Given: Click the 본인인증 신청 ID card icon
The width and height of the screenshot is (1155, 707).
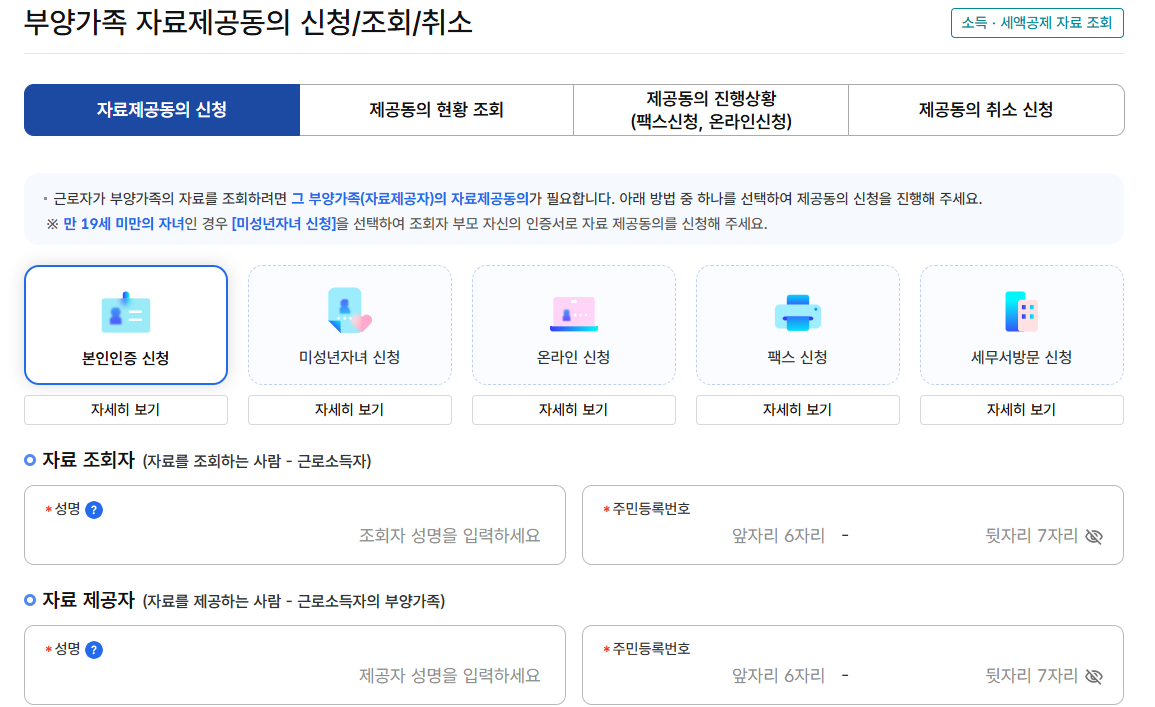Looking at the screenshot, I should click(126, 312).
